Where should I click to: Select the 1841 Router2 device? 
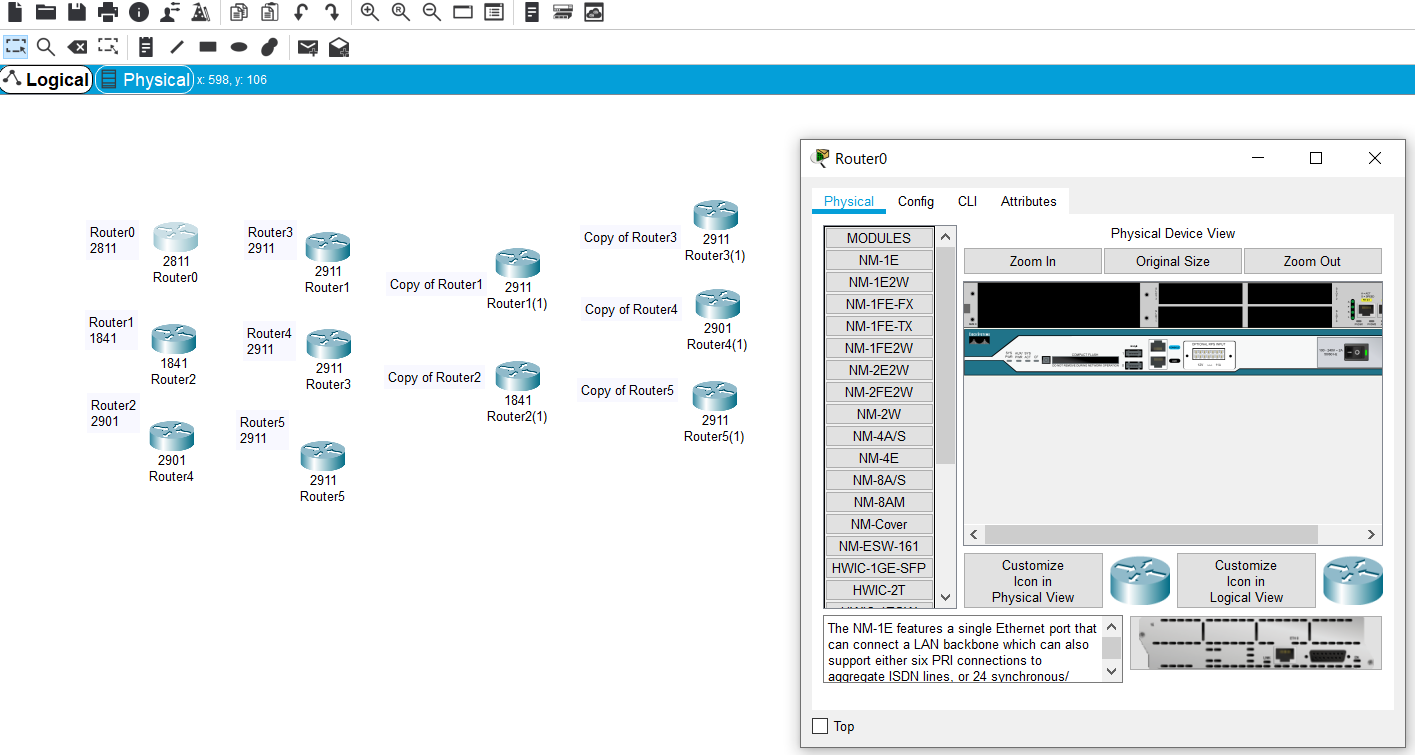[174, 340]
